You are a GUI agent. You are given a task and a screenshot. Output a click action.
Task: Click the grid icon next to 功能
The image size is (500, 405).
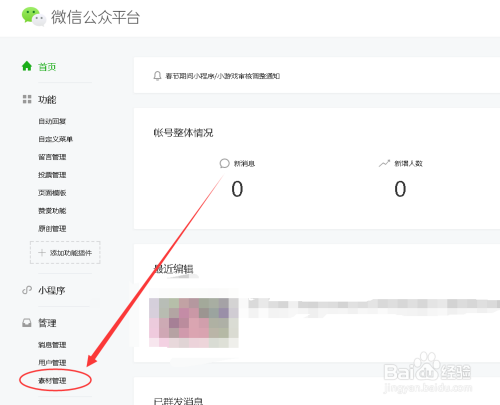[x=27, y=99]
